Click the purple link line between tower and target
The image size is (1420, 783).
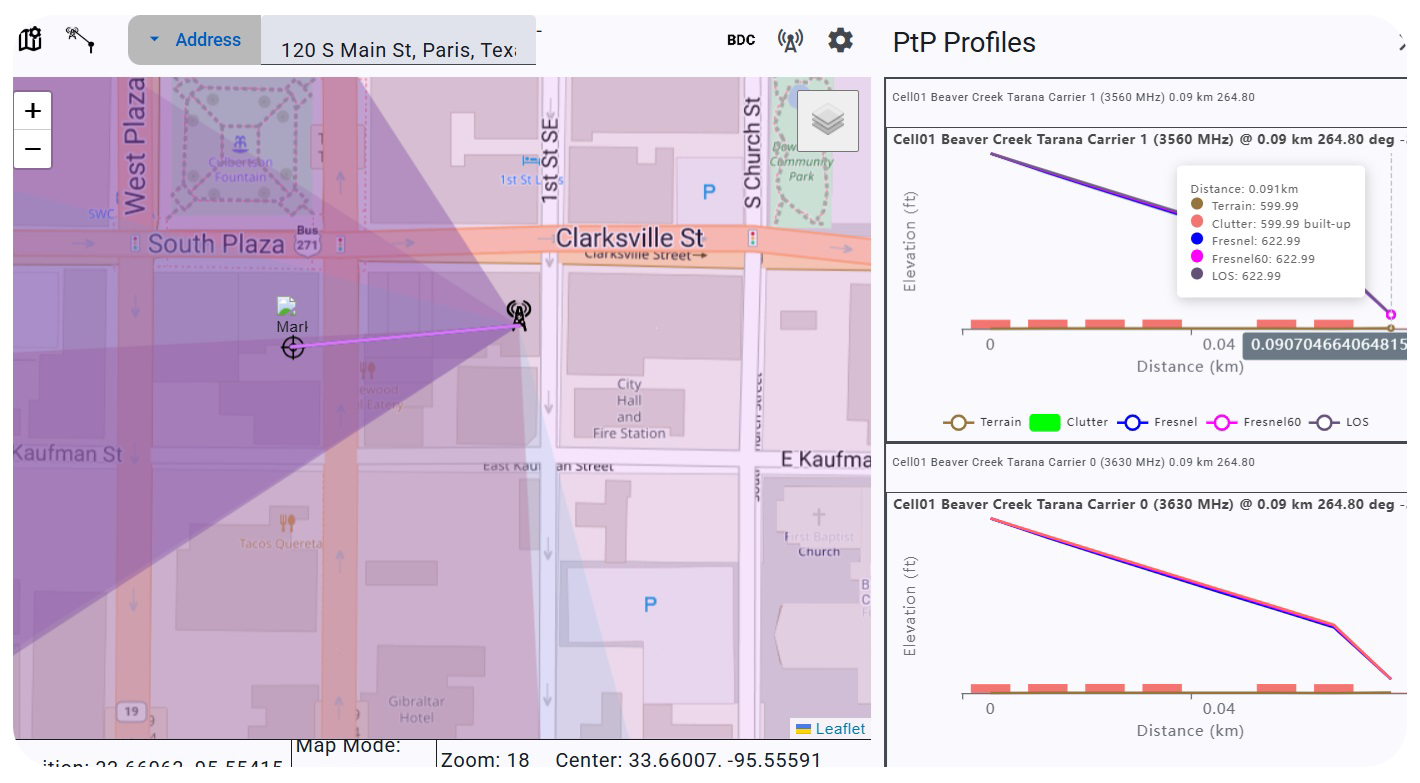tap(405, 335)
